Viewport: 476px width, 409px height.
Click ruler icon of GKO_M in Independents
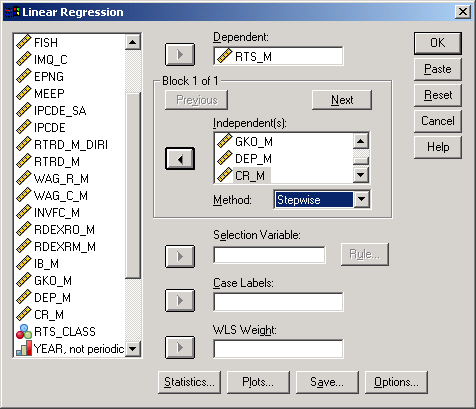tap(224, 141)
